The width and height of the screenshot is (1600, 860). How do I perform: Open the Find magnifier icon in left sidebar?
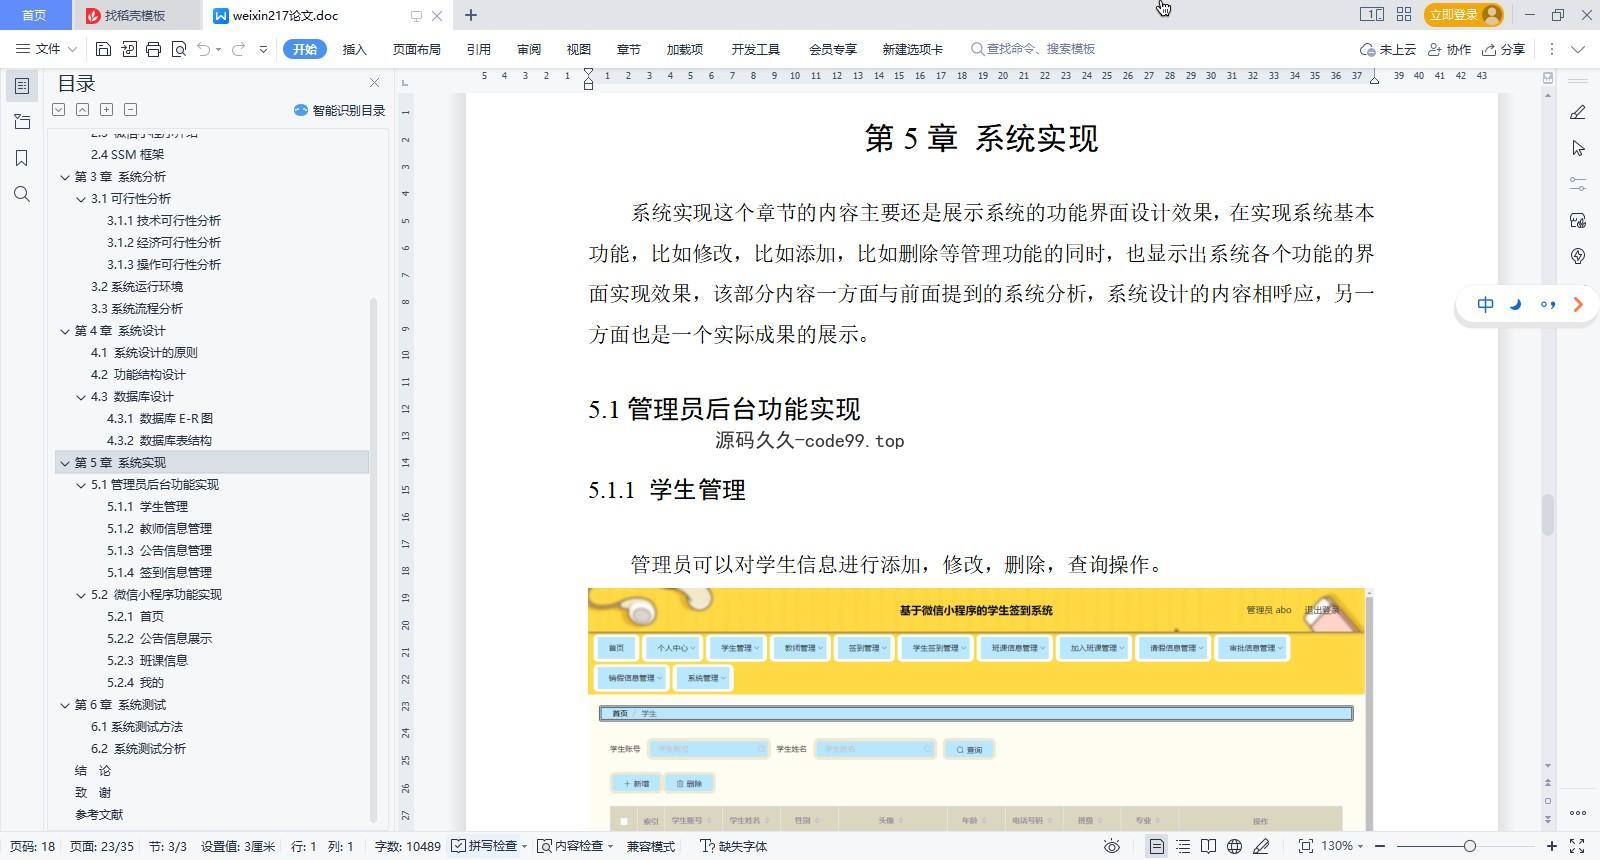pos(22,194)
